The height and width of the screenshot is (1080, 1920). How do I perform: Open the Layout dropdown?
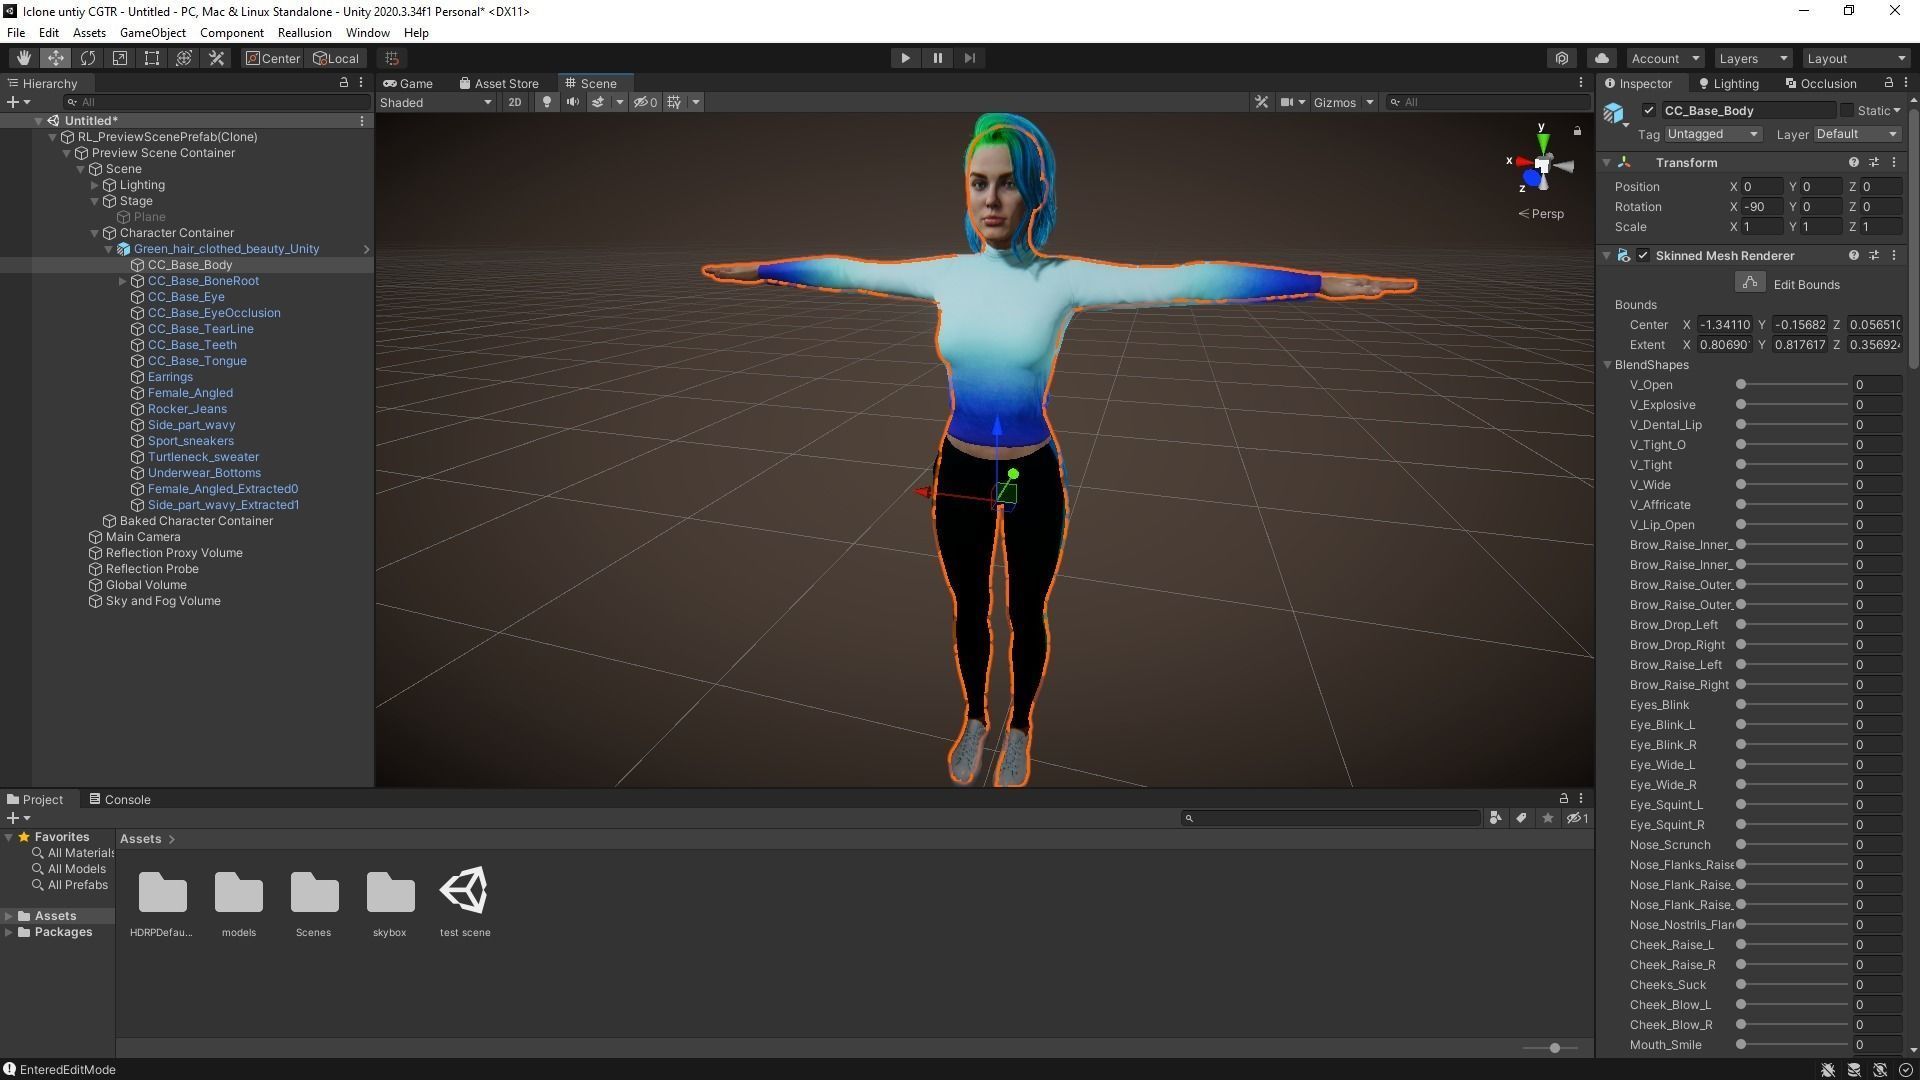click(1855, 58)
